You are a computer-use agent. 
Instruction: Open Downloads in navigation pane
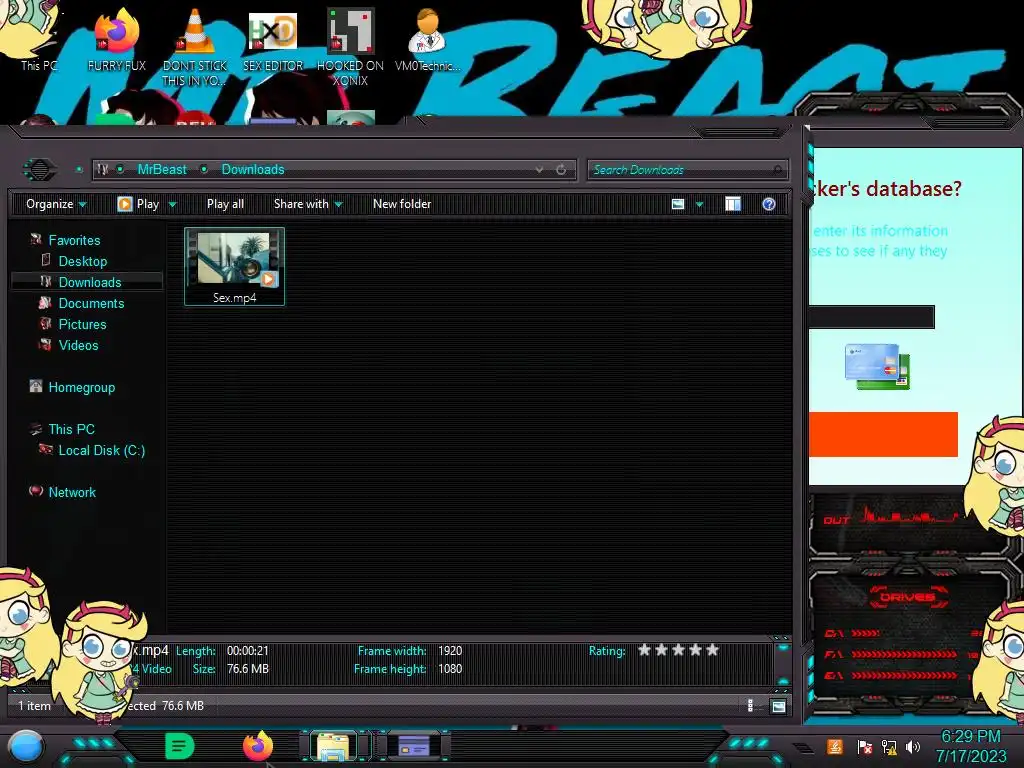click(89, 282)
